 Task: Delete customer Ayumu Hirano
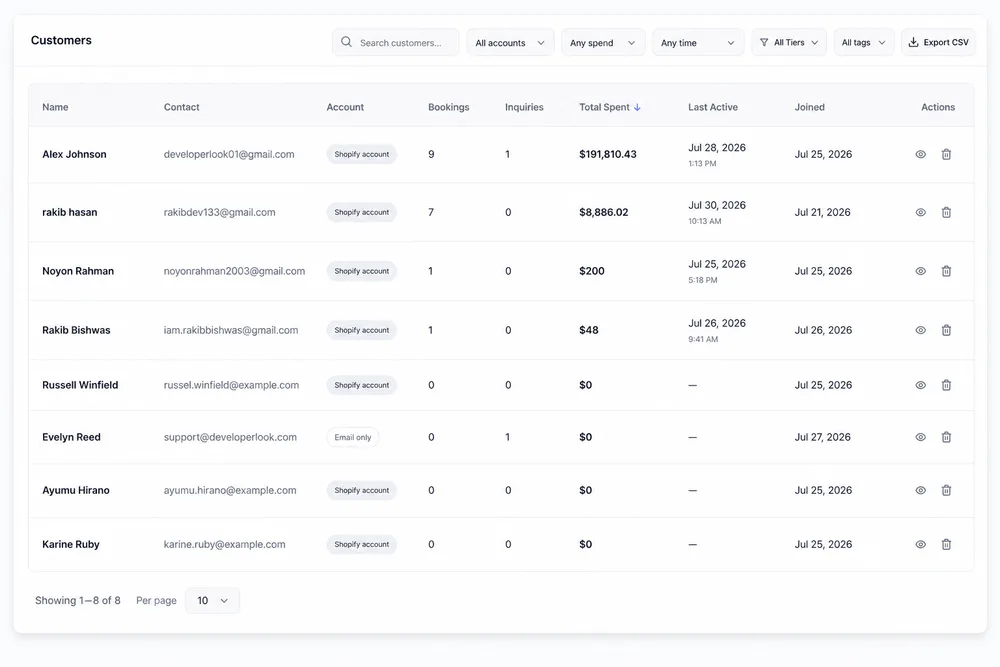click(946, 490)
